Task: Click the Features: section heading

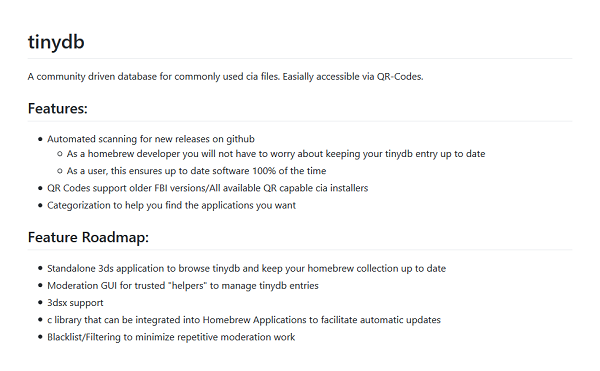Action: [x=57, y=109]
